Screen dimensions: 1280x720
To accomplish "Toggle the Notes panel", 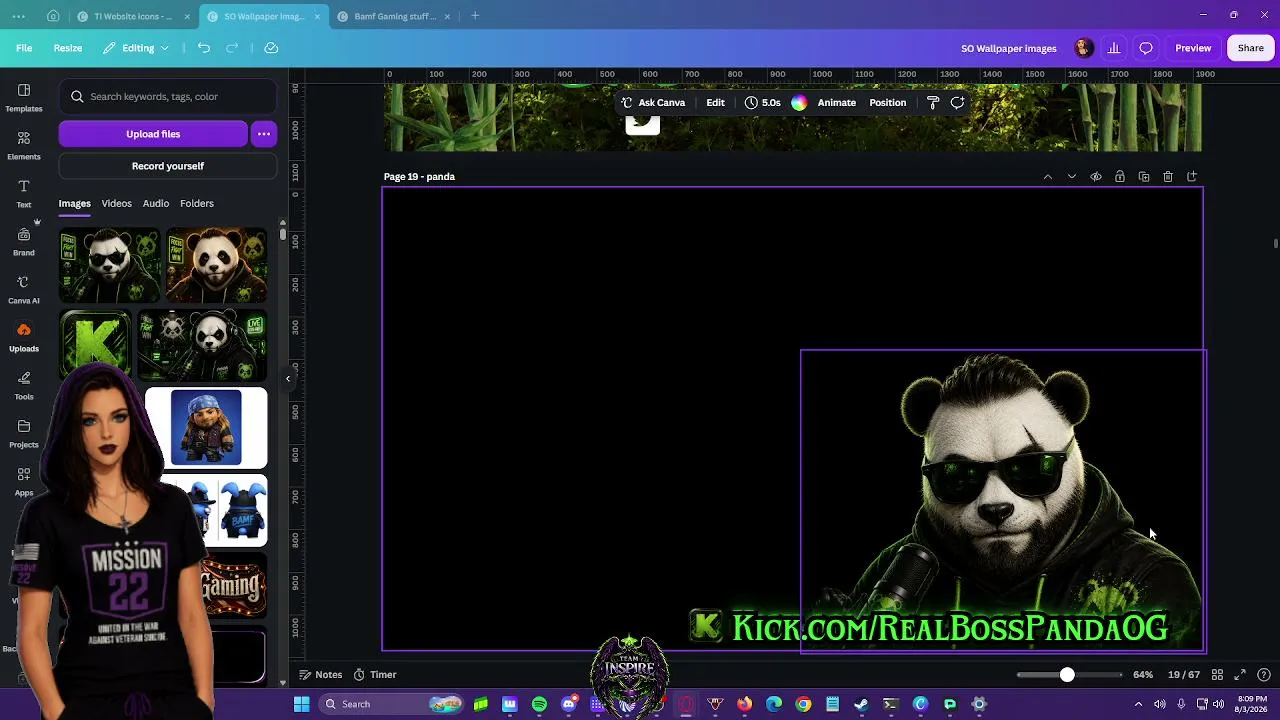I will pos(320,675).
